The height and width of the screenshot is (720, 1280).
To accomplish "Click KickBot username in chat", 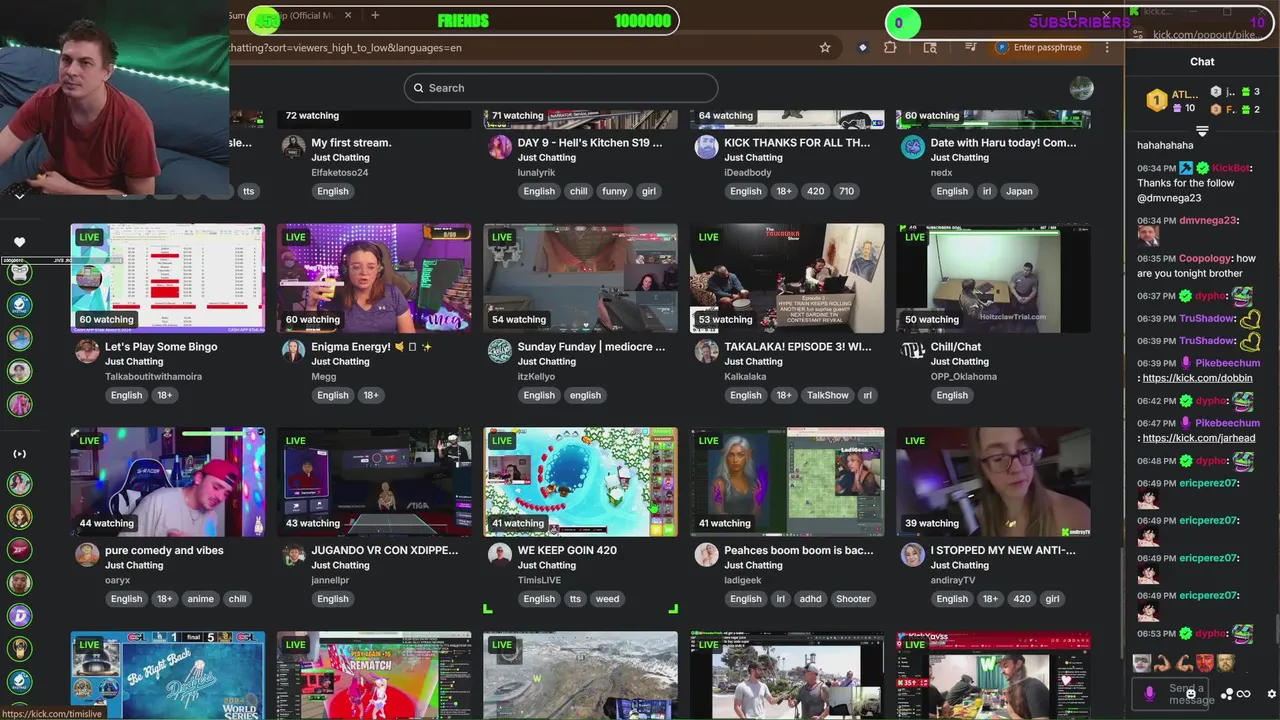I will click(1231, 168).
